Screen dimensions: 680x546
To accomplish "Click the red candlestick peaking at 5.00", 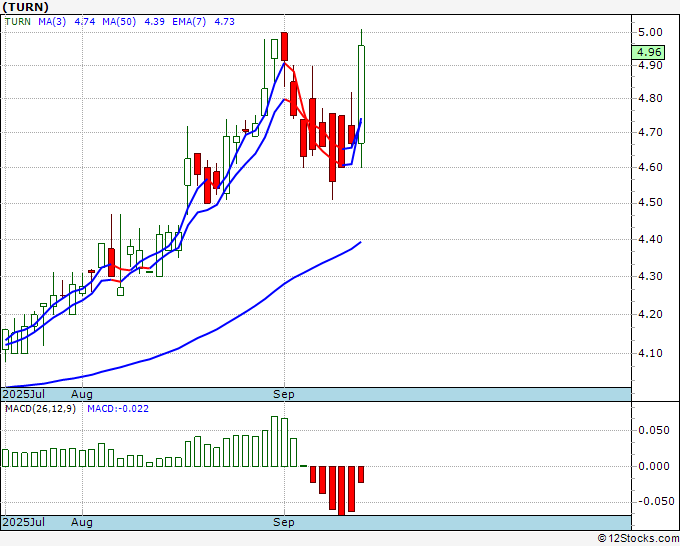I will [x=284, y=46].
